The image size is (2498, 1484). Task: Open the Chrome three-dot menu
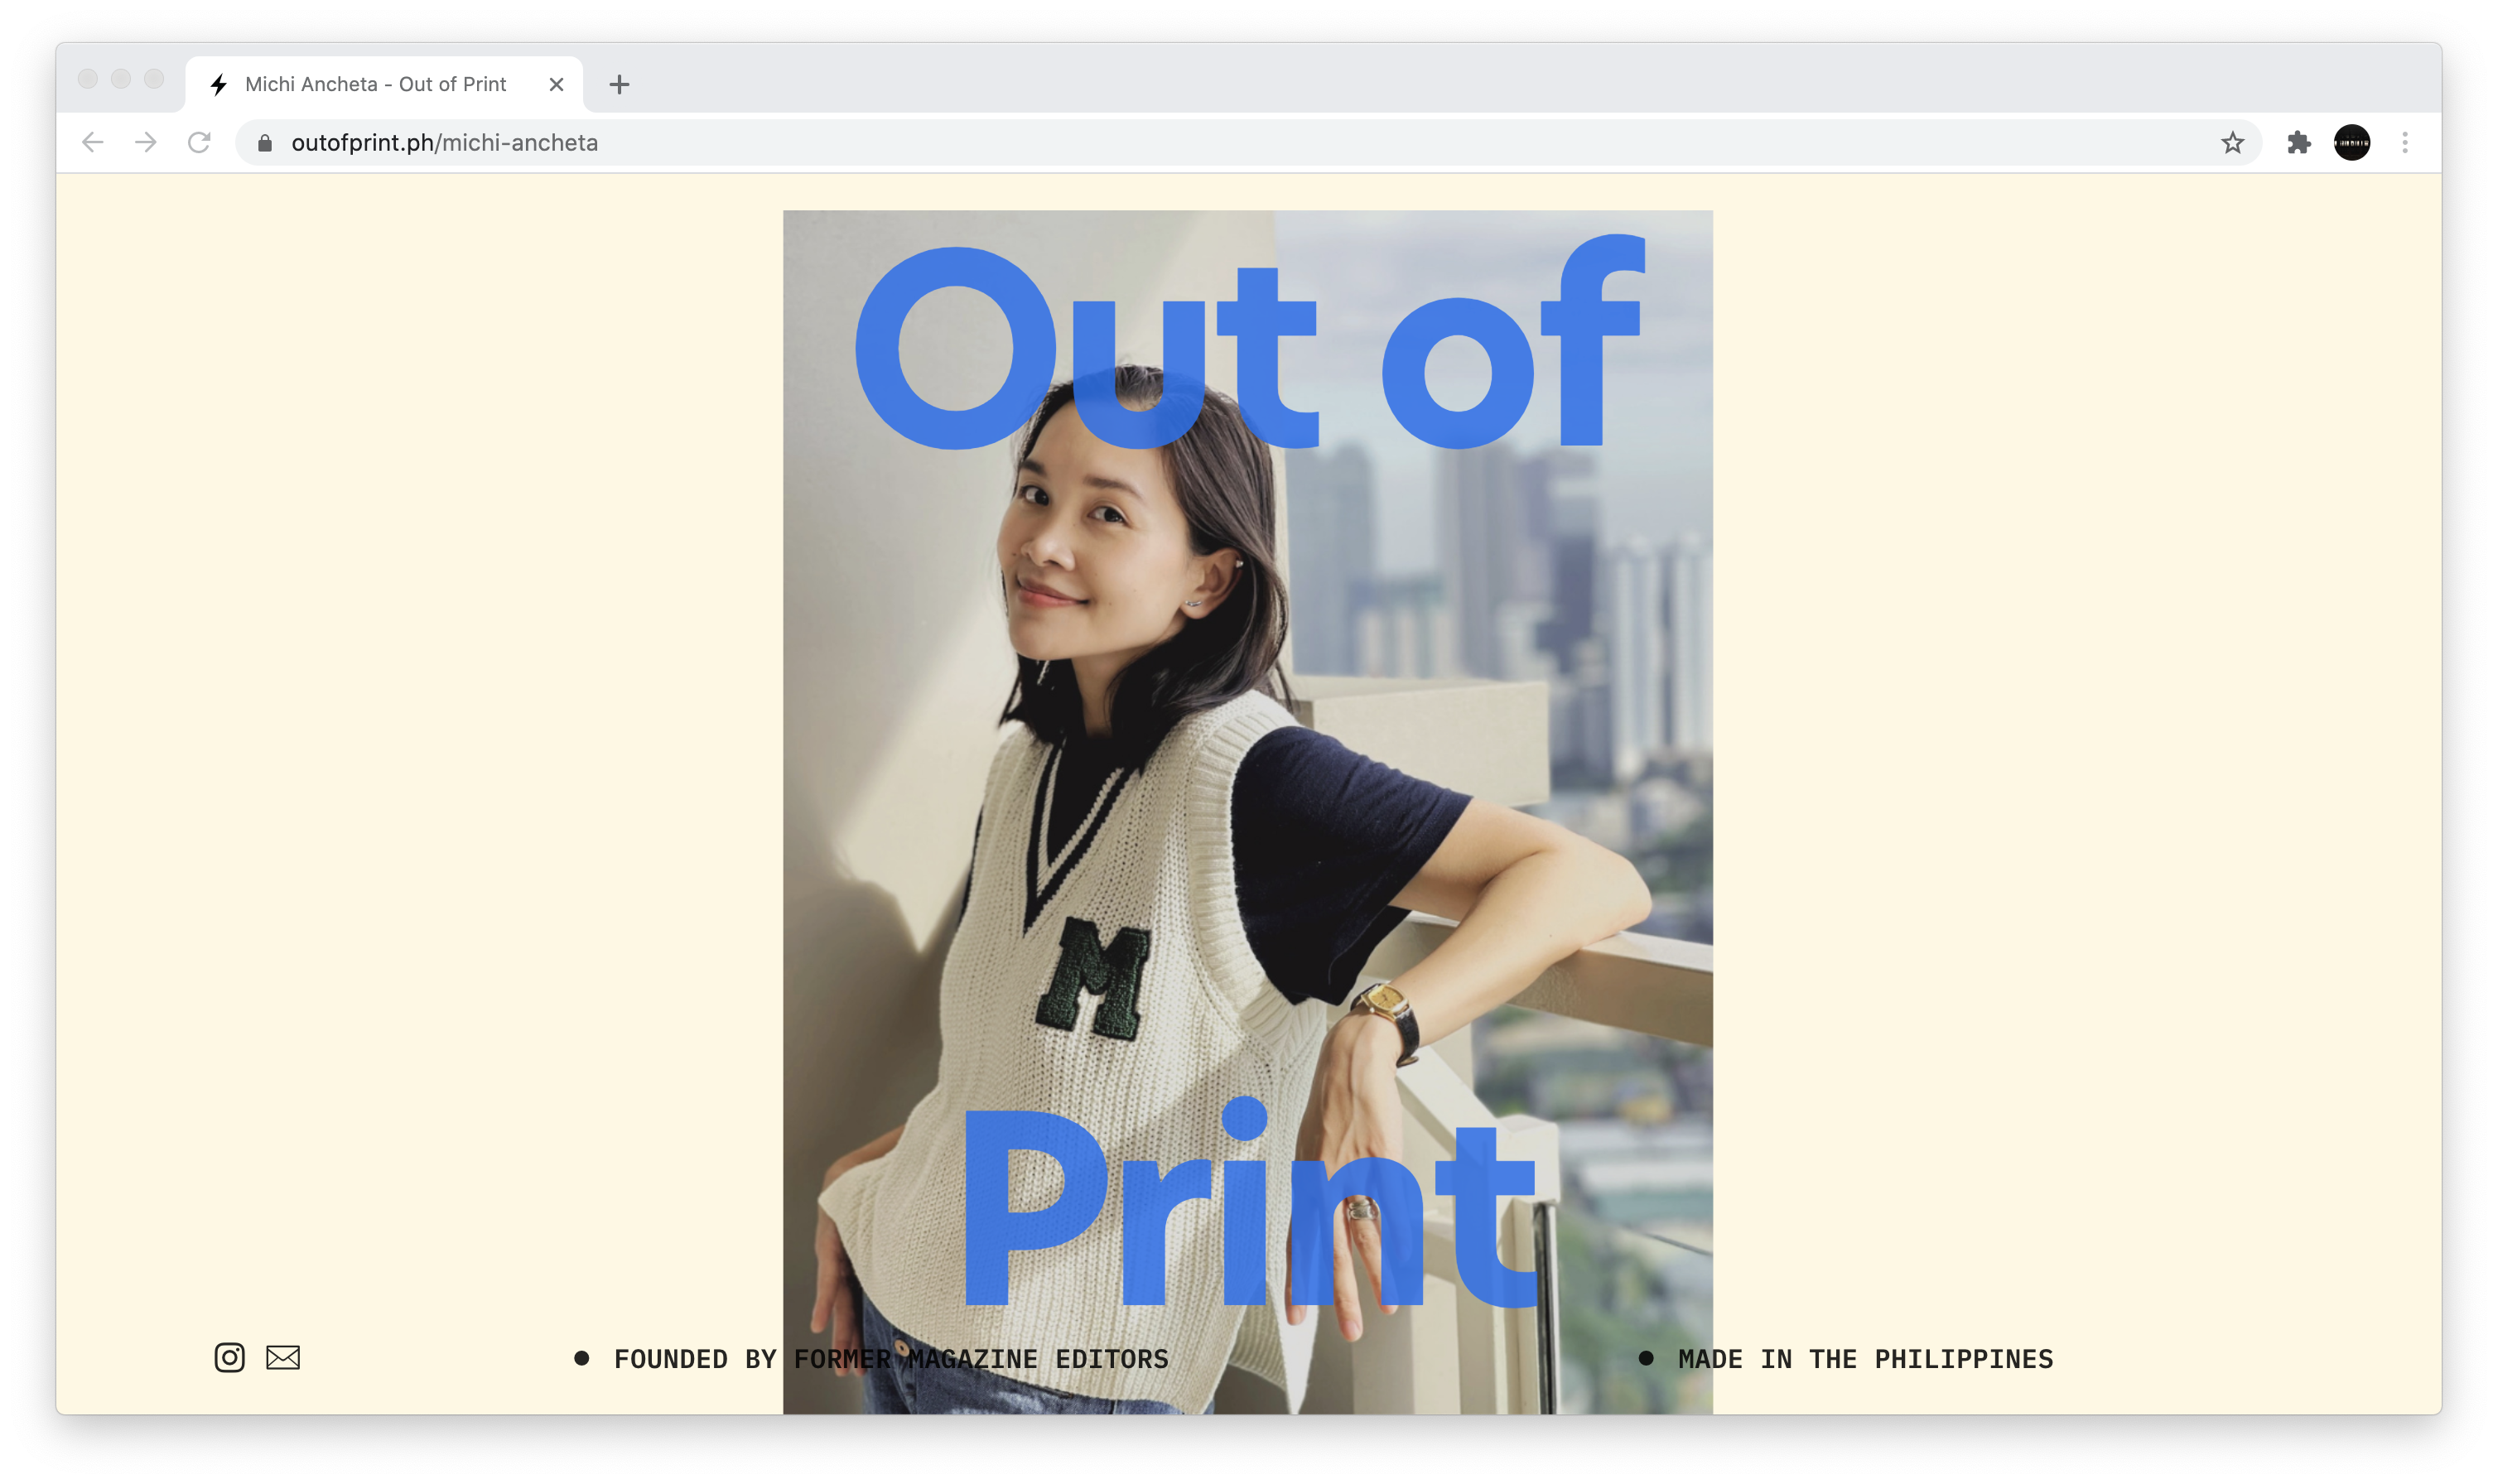pos(2404,143)
